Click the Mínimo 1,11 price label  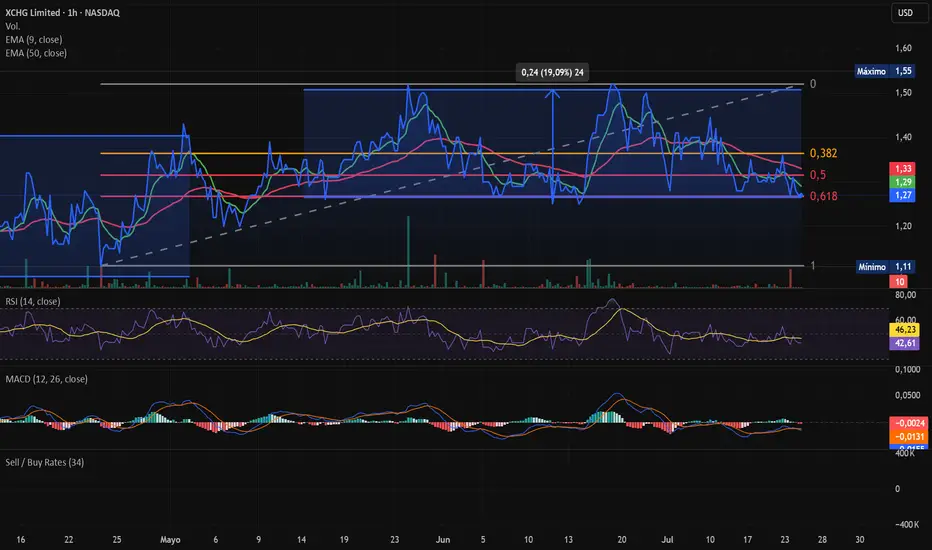[884, 267]
